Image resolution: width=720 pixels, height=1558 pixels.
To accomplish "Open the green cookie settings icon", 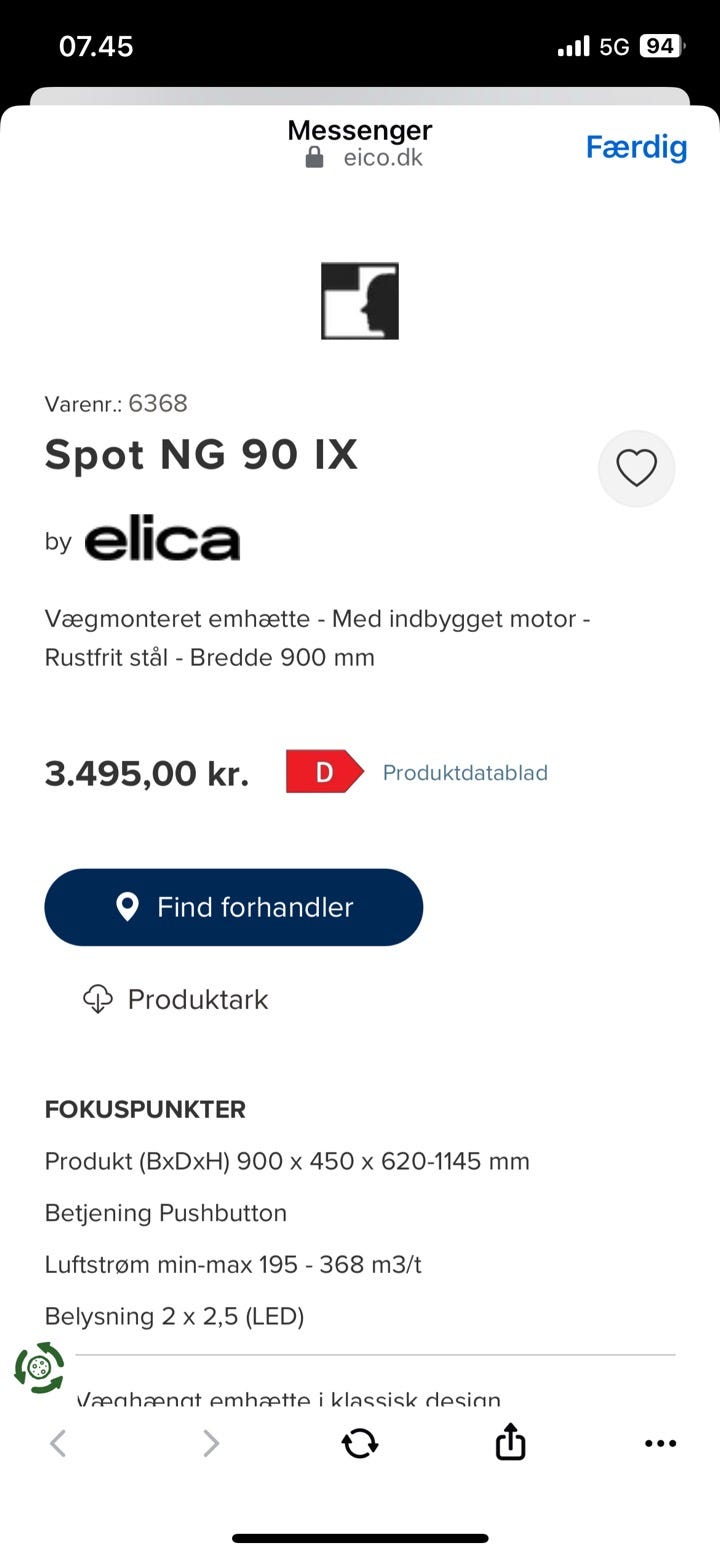I will (x=39, y=1368).
